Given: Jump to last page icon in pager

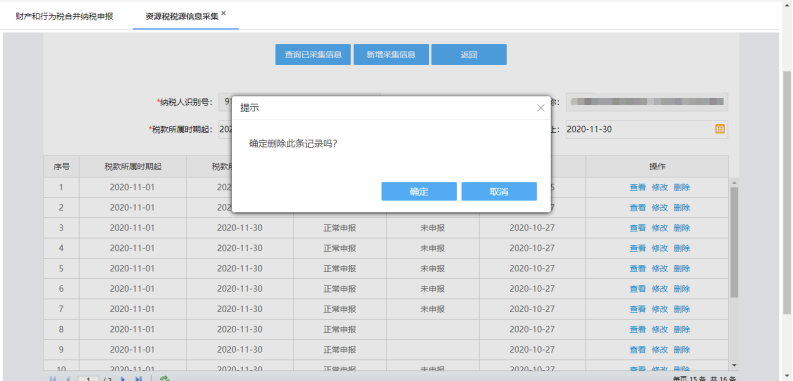Looking at the screenshot, I should coord(138,378).
